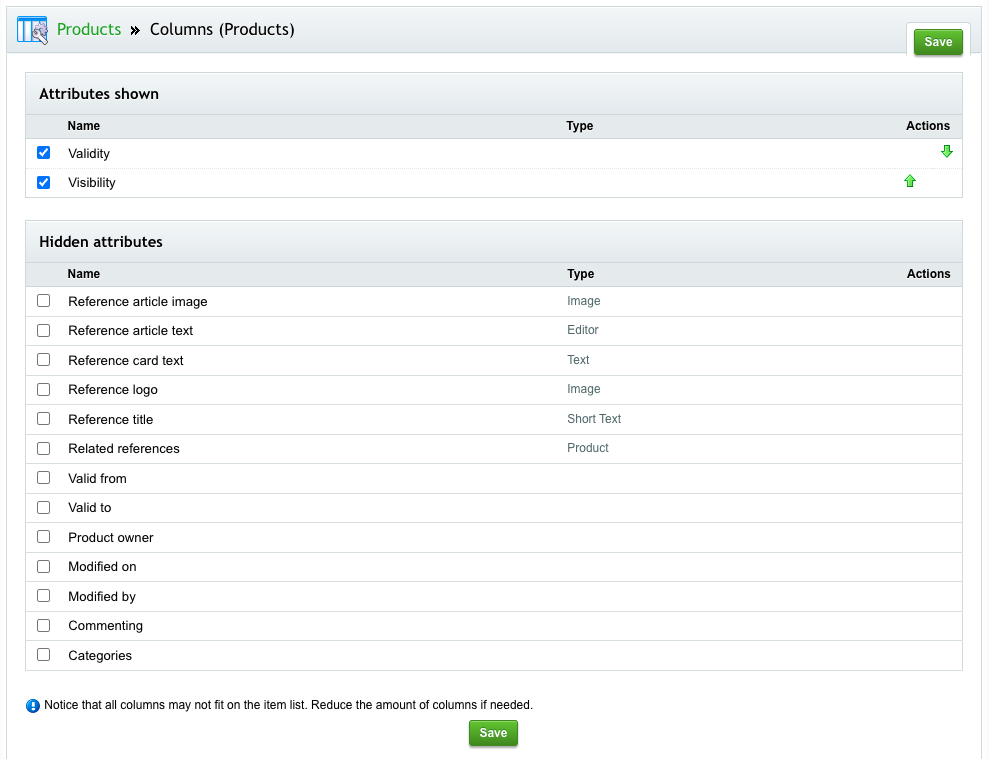Image resolution: width=989 pixels, height=759 pixels.
Task: Click the Commenting attribute row label
Action: (x=105, y=626)
